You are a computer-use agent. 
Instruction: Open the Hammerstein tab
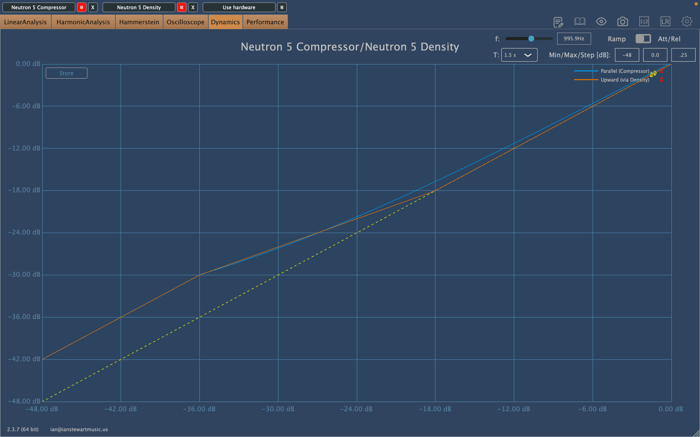139,22
